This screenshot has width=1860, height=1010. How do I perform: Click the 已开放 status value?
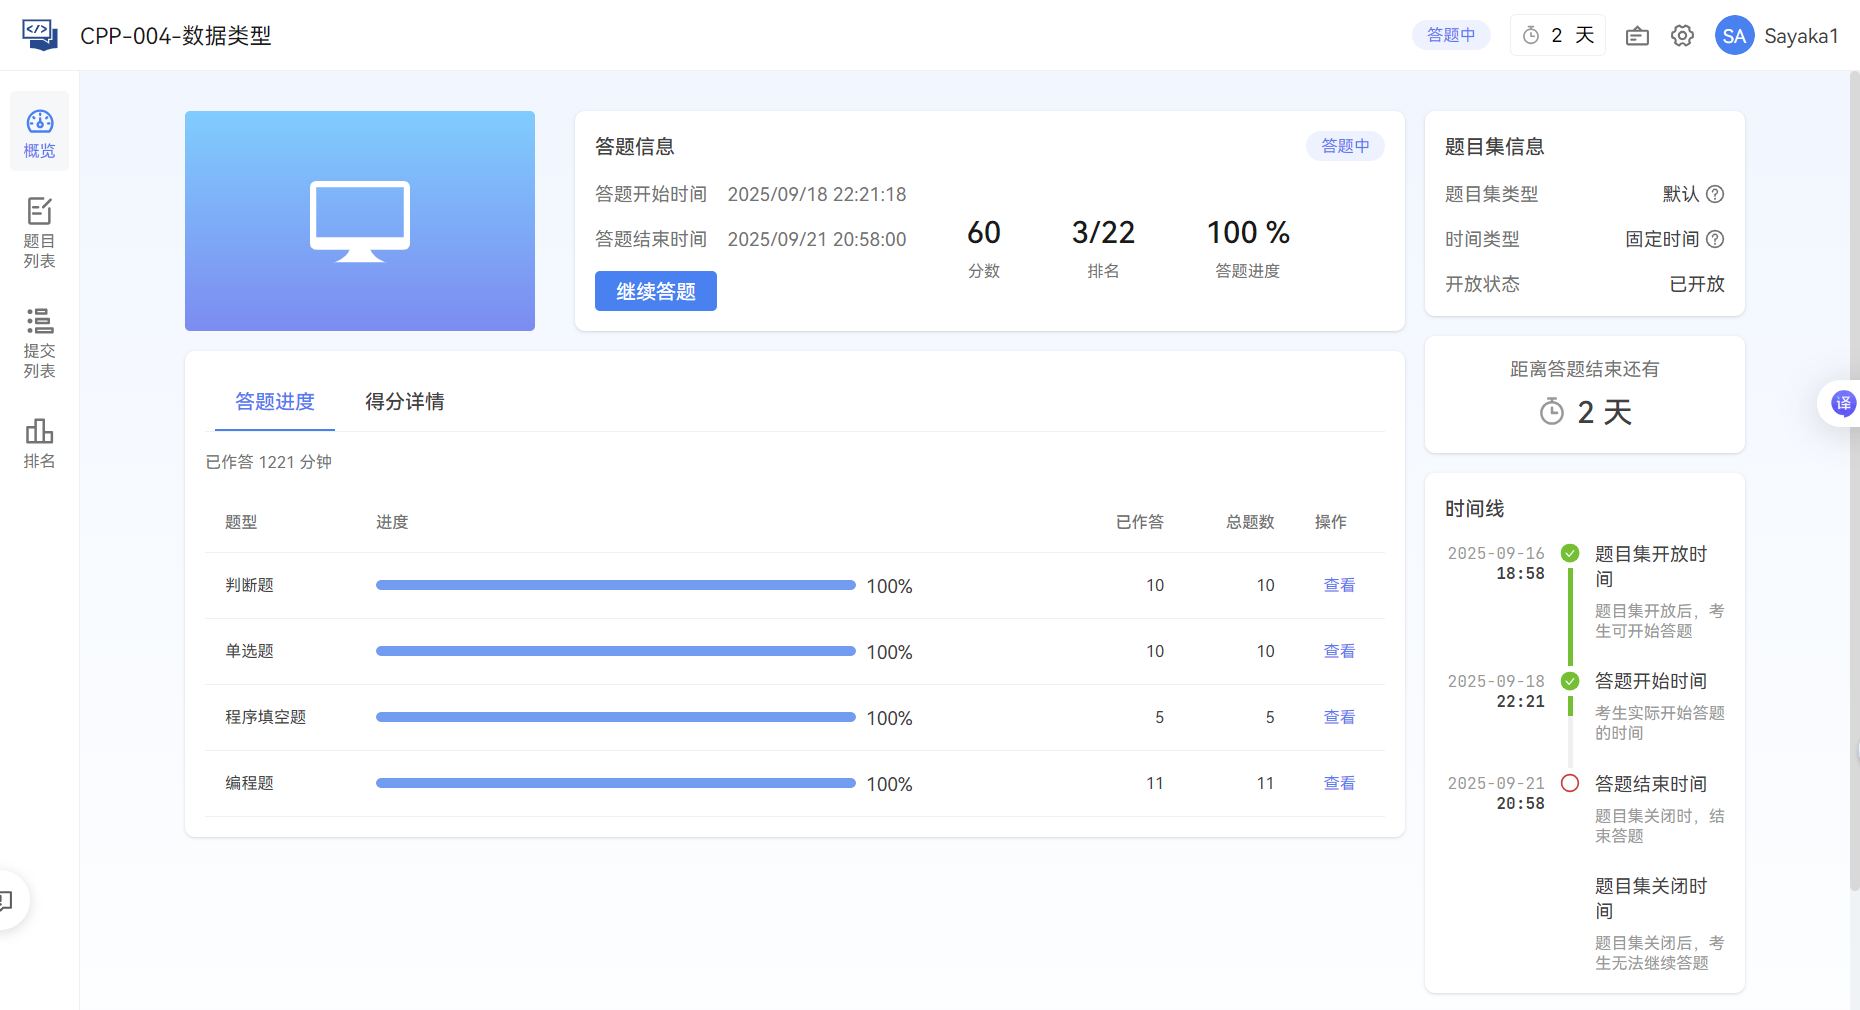(x=1697, y=284)
